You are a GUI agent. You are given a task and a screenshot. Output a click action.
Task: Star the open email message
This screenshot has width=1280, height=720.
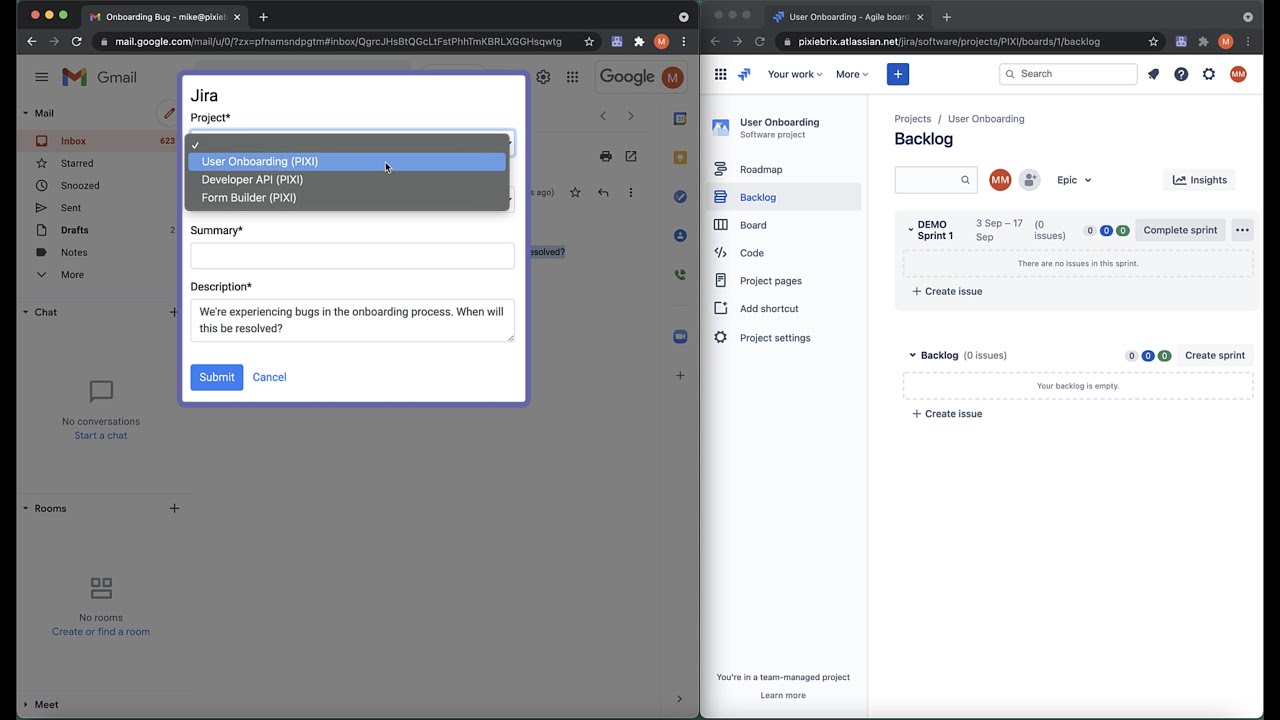coord(575,192)
